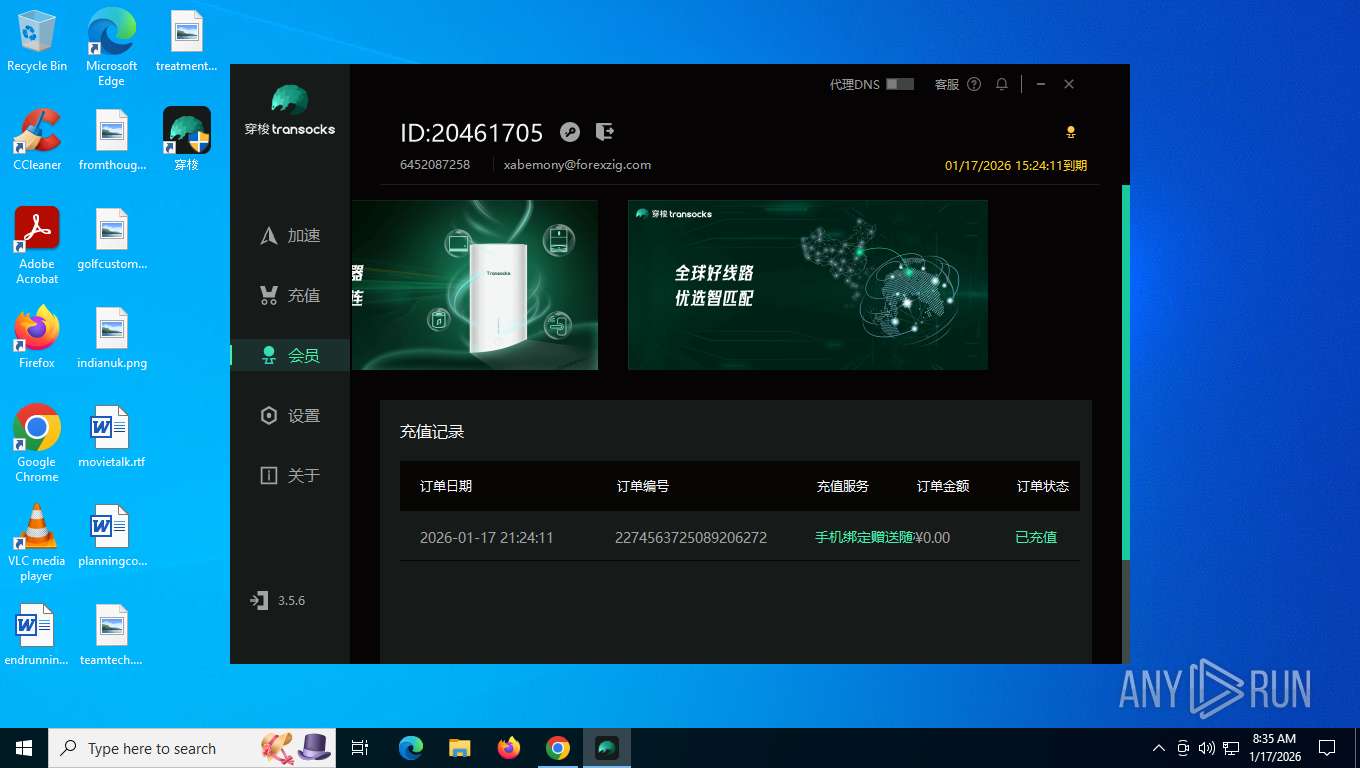Open VLC media player desktop shortcut
Image resolution: width=1360 pixels, height=768 pixels.
(x=37, y=543)
